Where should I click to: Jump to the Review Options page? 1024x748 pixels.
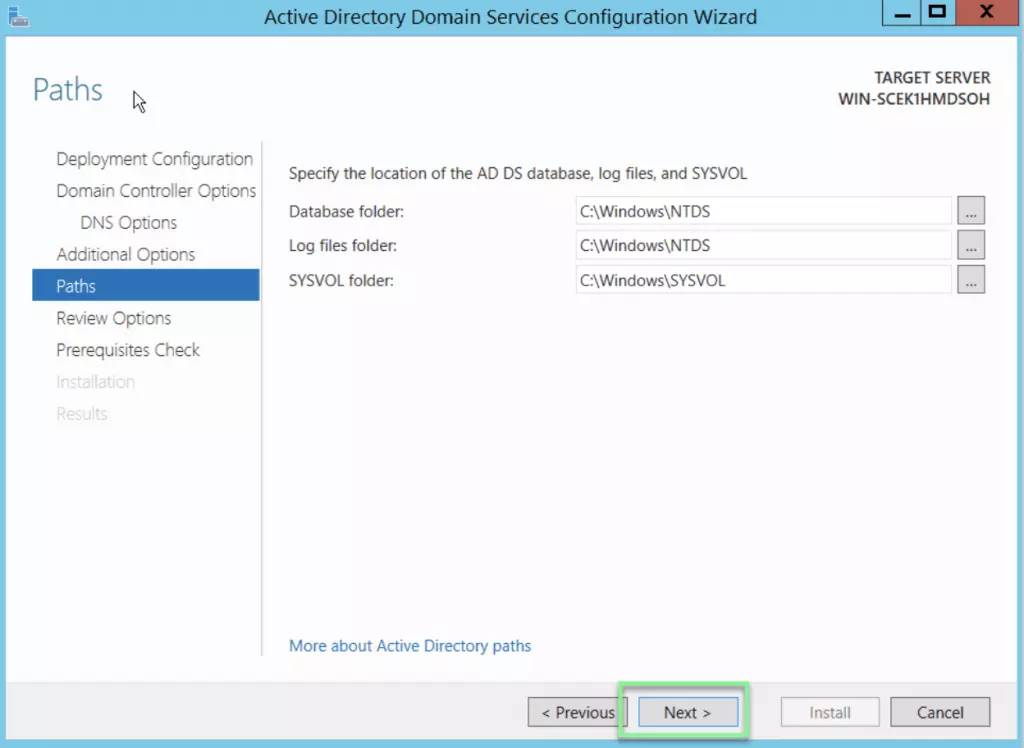(114, 318)
